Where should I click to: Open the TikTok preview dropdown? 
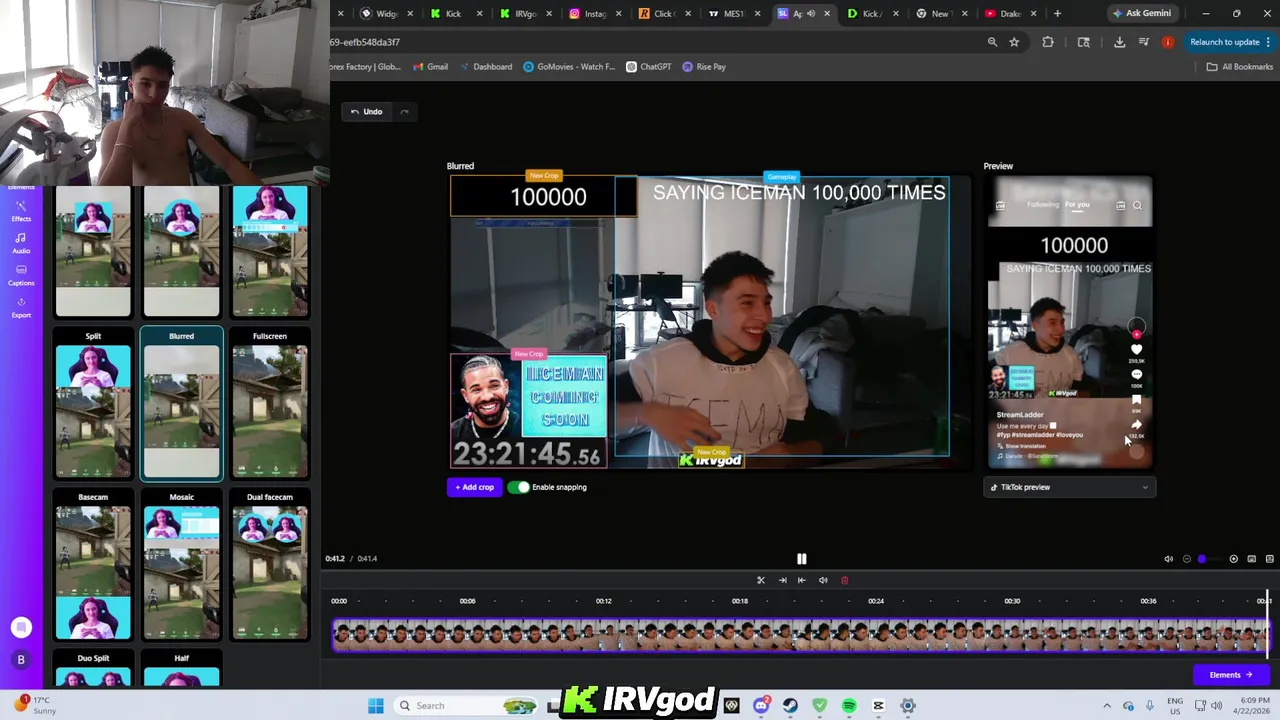(x=1070, y=487)
